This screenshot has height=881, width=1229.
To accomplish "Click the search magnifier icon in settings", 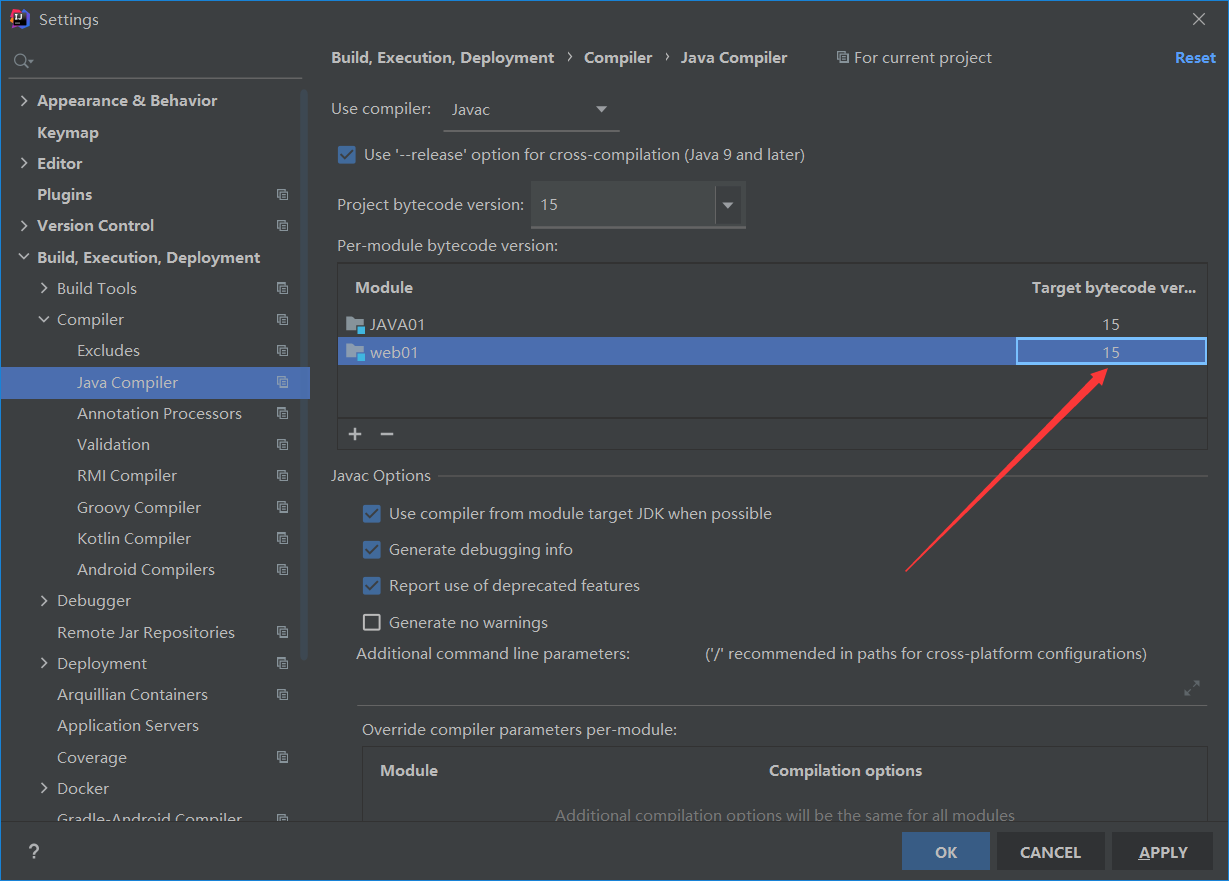I will [22, 62].
